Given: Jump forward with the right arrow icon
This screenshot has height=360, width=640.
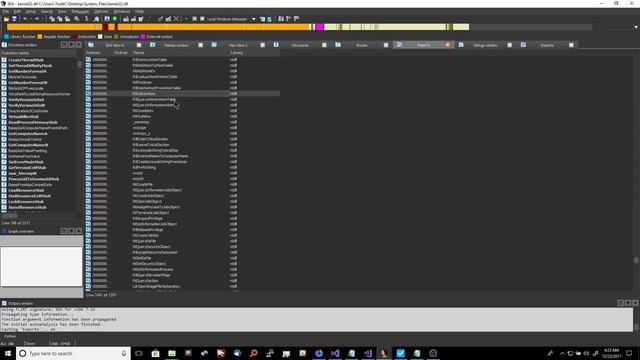Looking at the screenshot, I should pyautogui.click(x=37, y=19).
